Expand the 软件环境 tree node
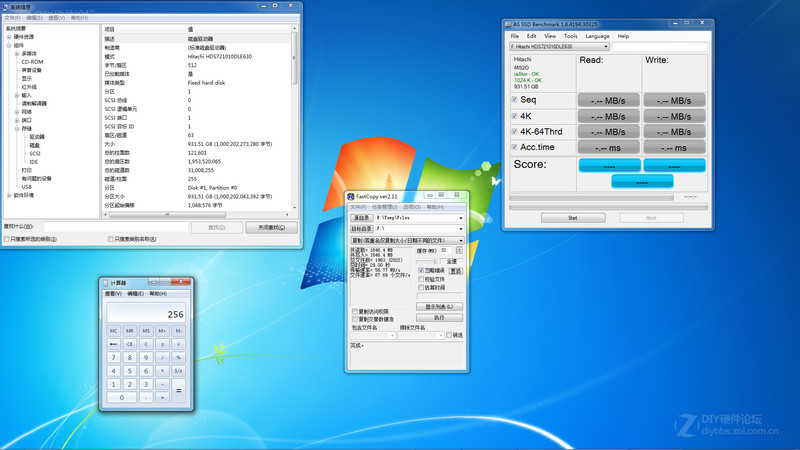Image resolution: width=800 pixels, height=450 pixels. point(9,195)
